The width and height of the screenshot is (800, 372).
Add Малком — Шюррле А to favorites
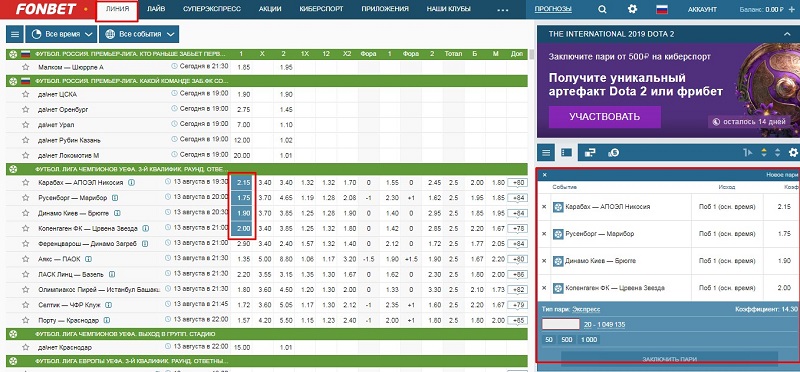pyautogui.click(x=25, y=67)
